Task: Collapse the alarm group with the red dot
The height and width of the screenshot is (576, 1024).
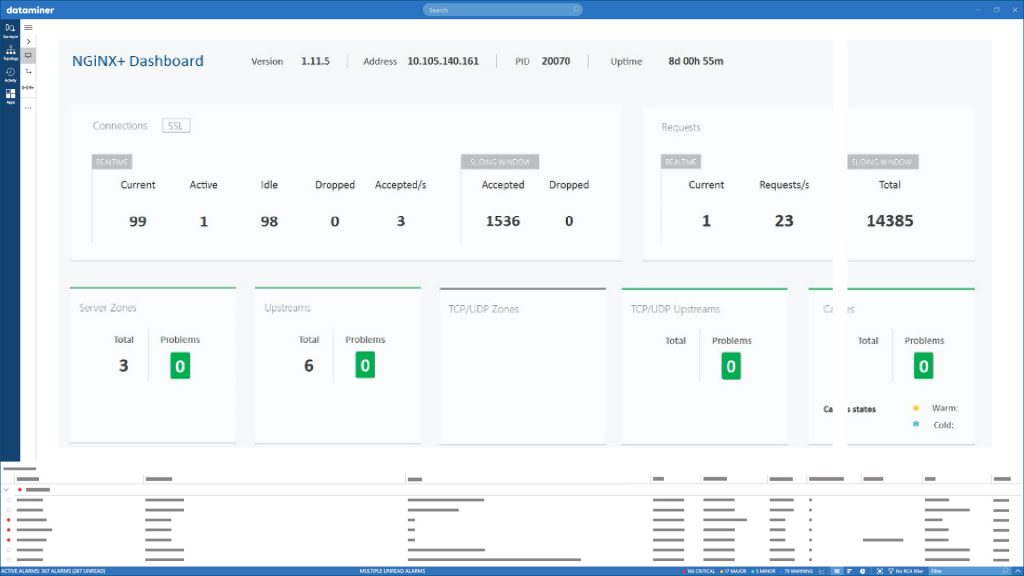Action: pos(7,489)
